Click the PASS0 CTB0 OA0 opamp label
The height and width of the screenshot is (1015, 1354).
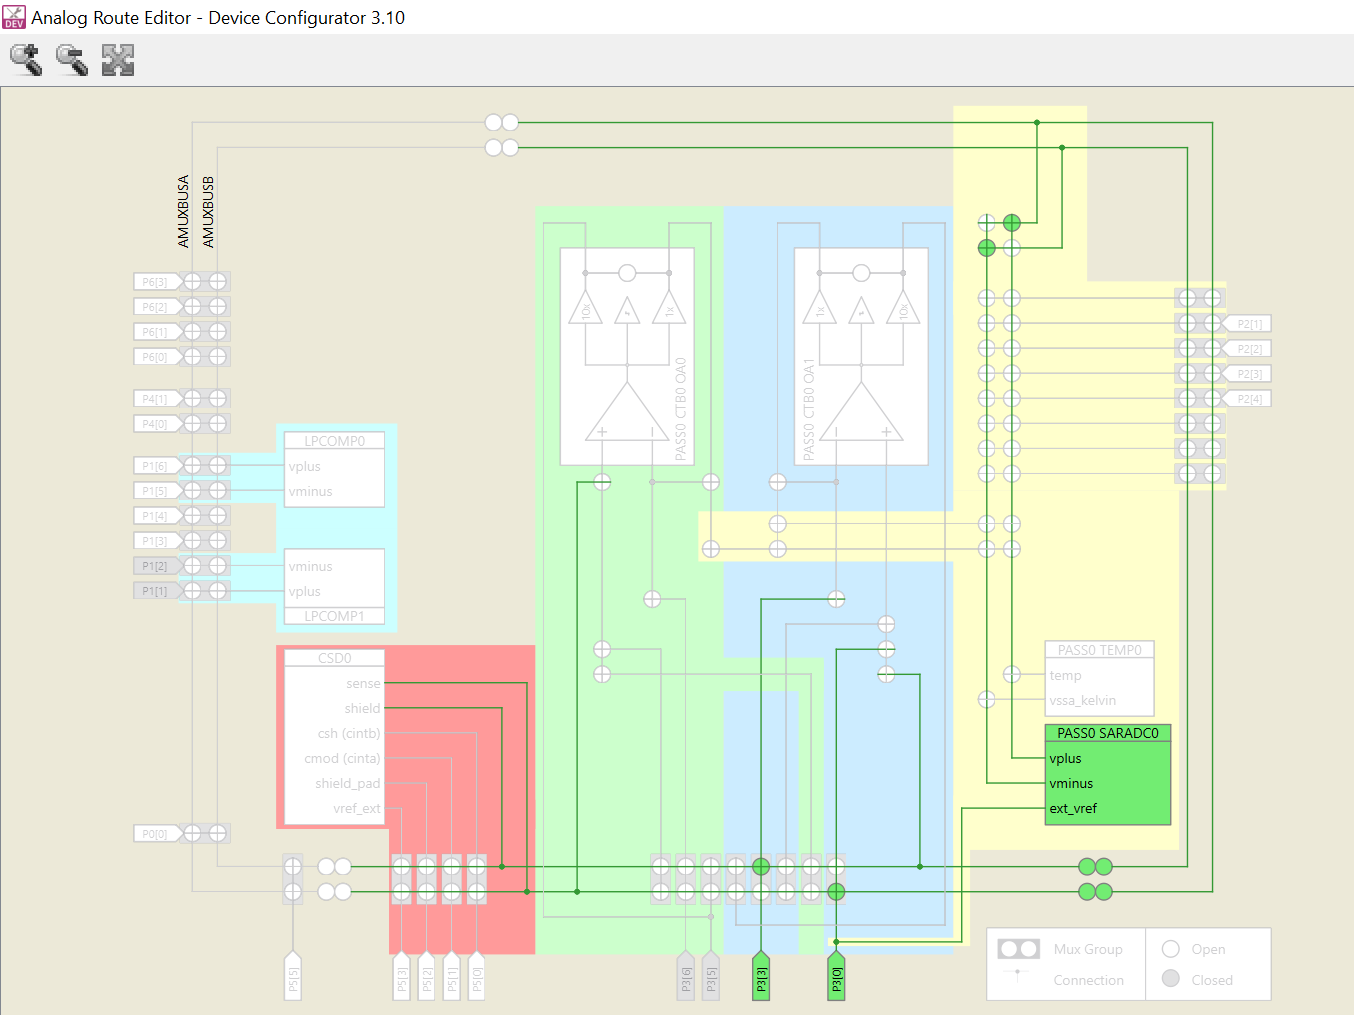pyautogui.click(x=681, y=409)
